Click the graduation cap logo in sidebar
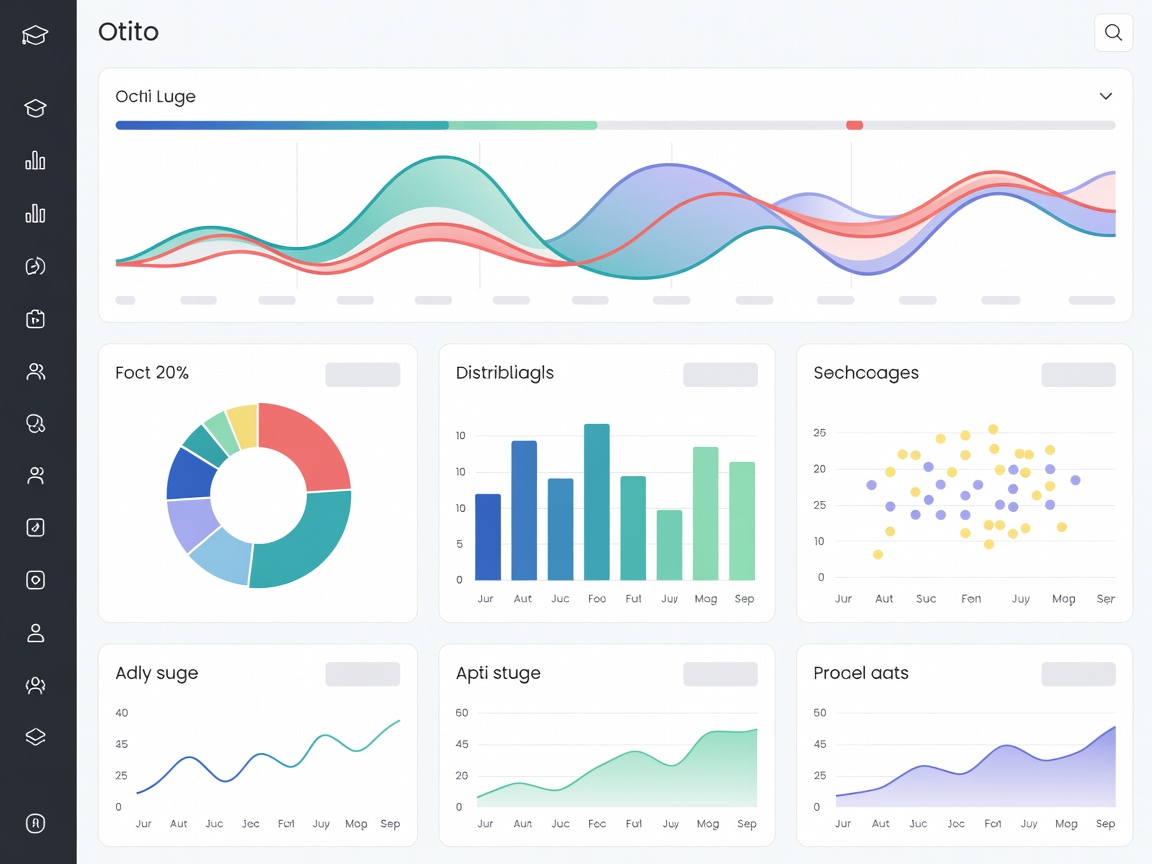This screenshot has height=864, width=1152. coord(35,35)
